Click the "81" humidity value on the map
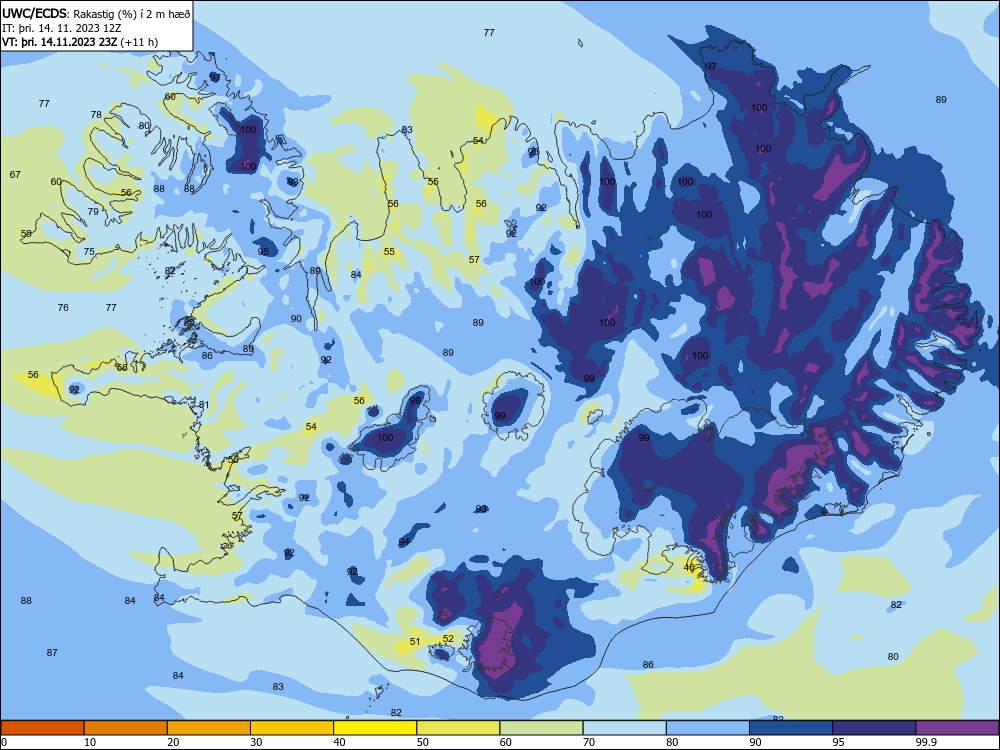The image size is (1000, 750). coord(204,404)
